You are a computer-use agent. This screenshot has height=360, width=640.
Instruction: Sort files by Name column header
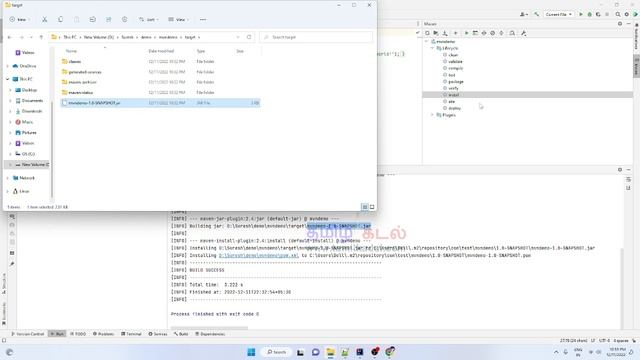click(x=71, y=51)
